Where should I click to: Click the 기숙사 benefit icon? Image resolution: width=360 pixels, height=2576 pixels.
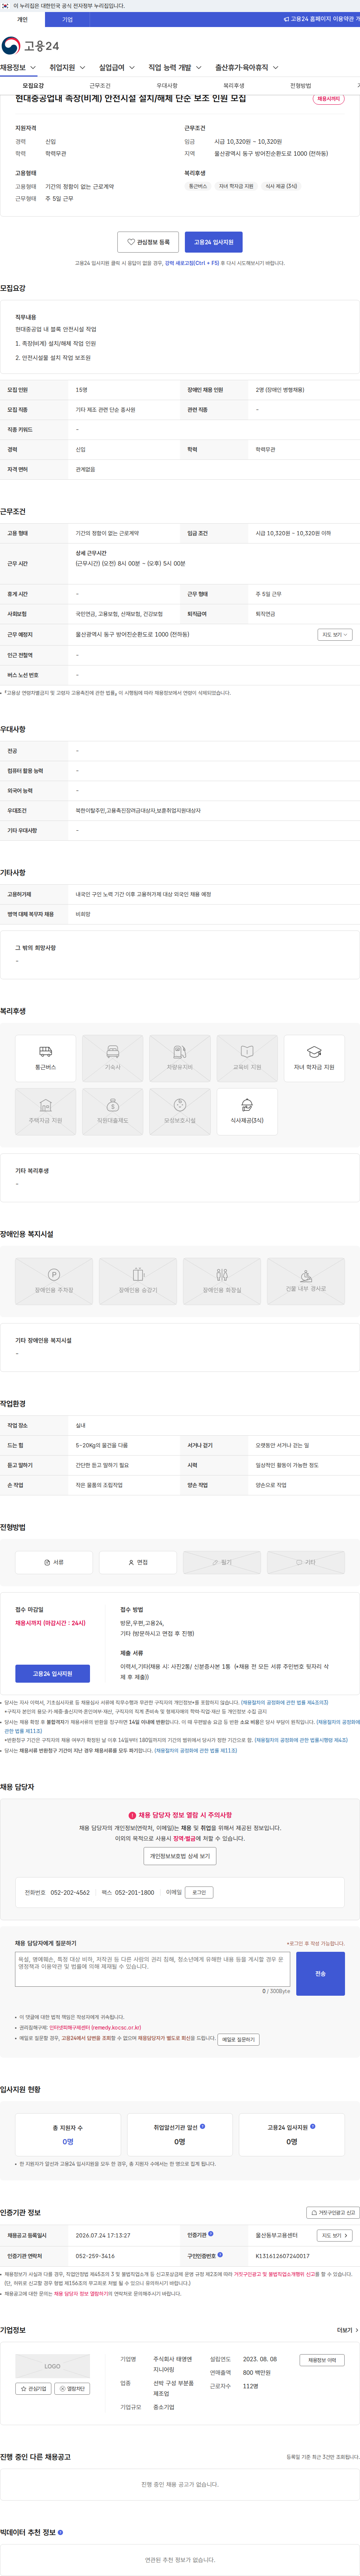112,1058
